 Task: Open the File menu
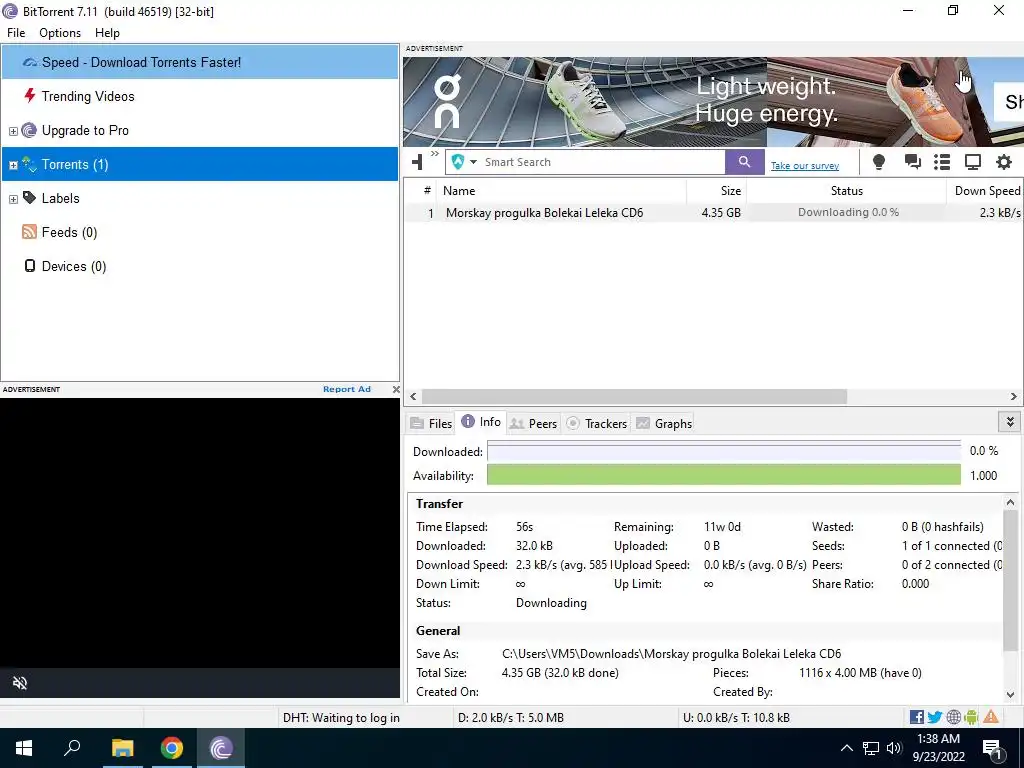16,33
